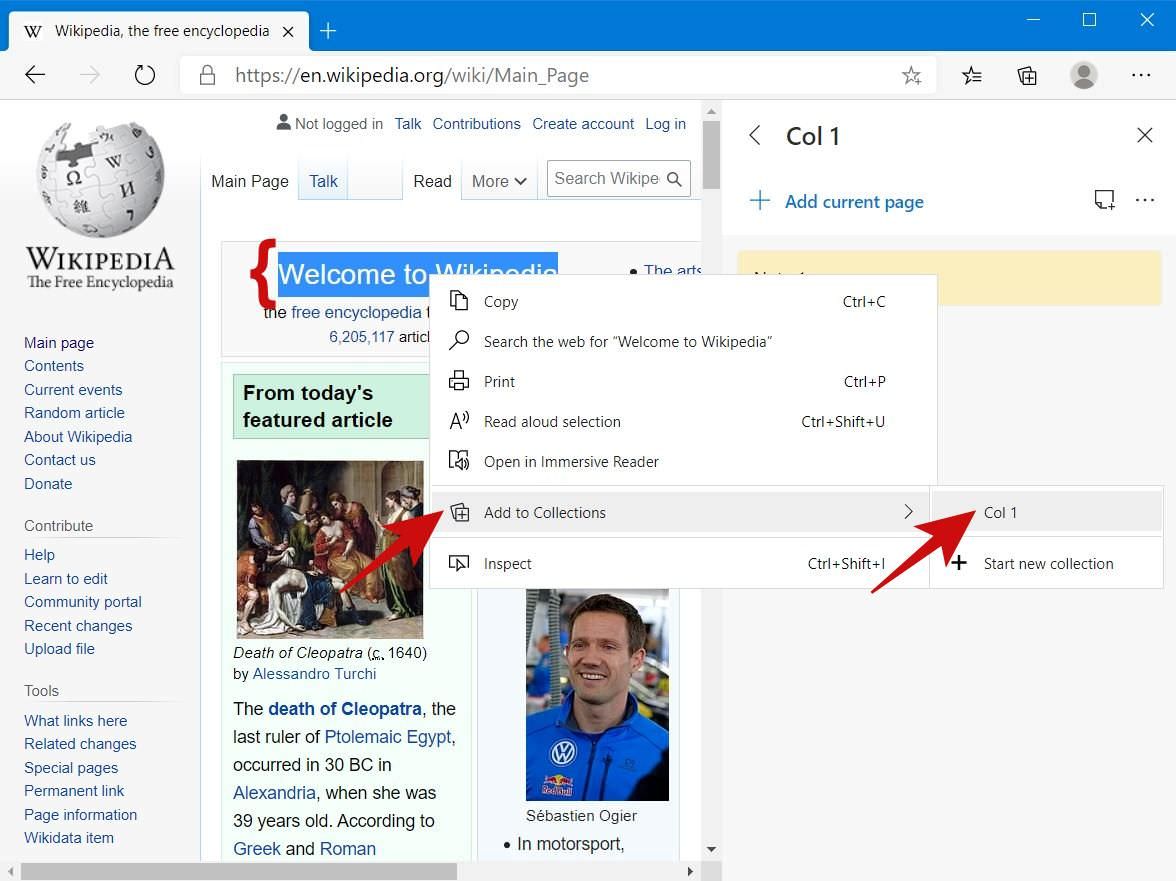
Task: Click the vertical scrollbar thumb
Action: point(711,155)
